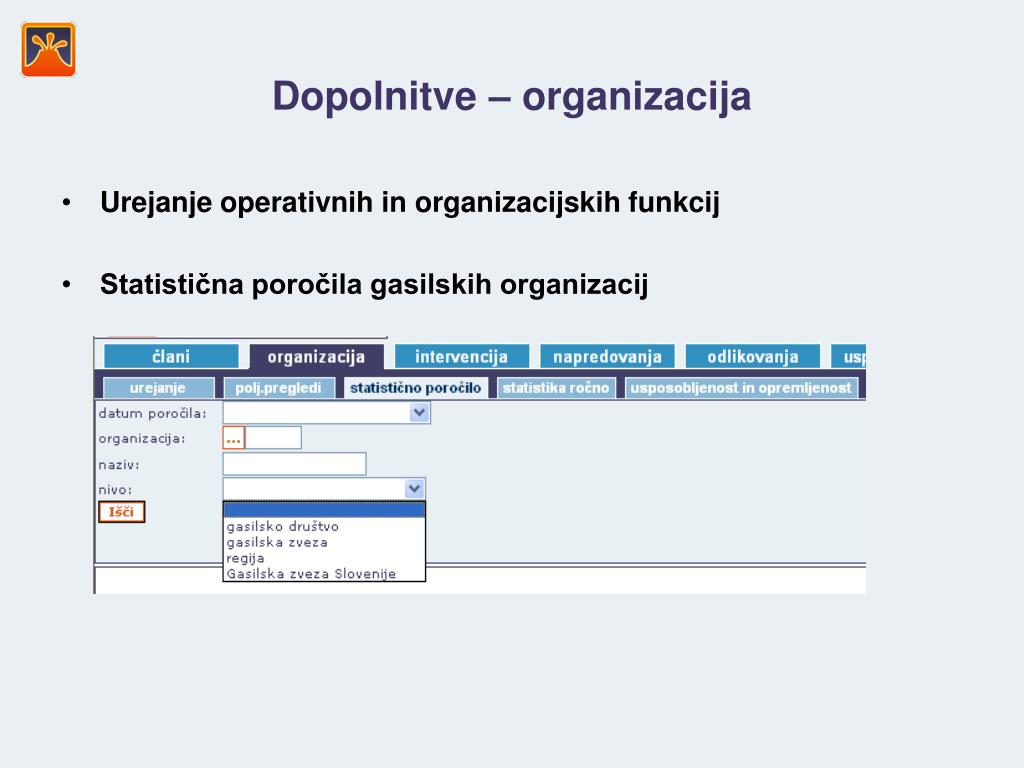The width and height of the screenshot is (1024, 768).
Task: Click the nivo: field label
Action: point(115,490)
